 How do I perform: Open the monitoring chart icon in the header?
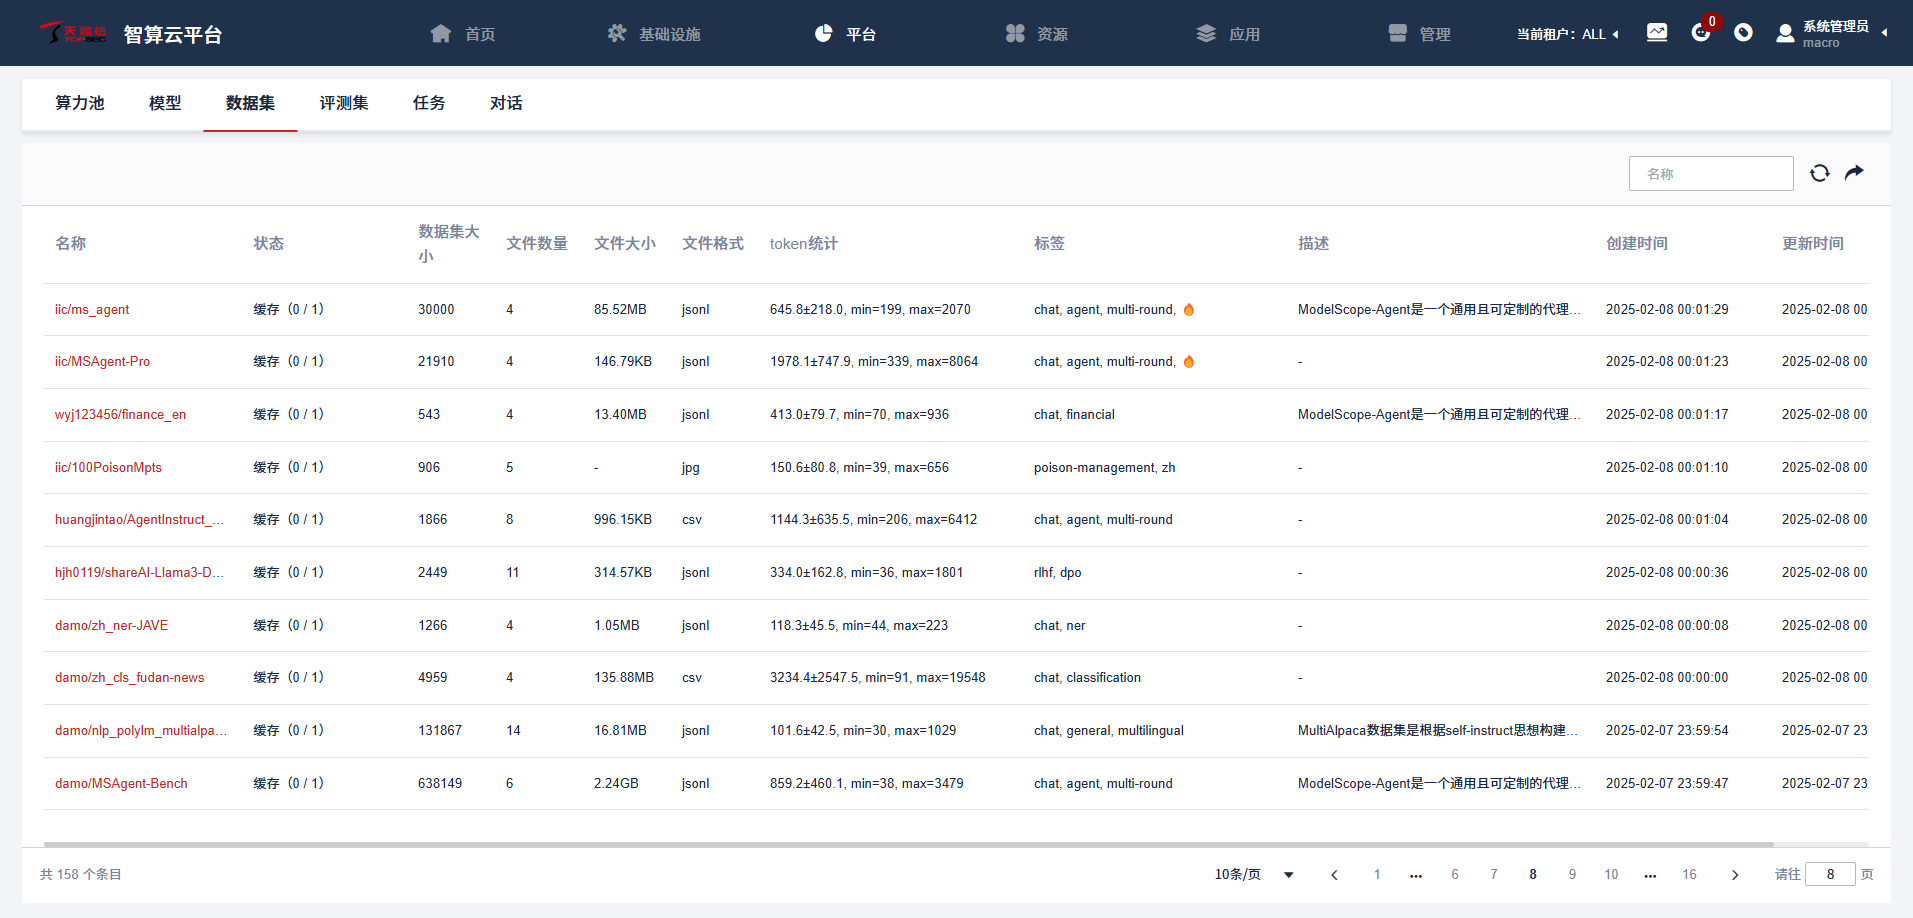[x=1657, y=33]
